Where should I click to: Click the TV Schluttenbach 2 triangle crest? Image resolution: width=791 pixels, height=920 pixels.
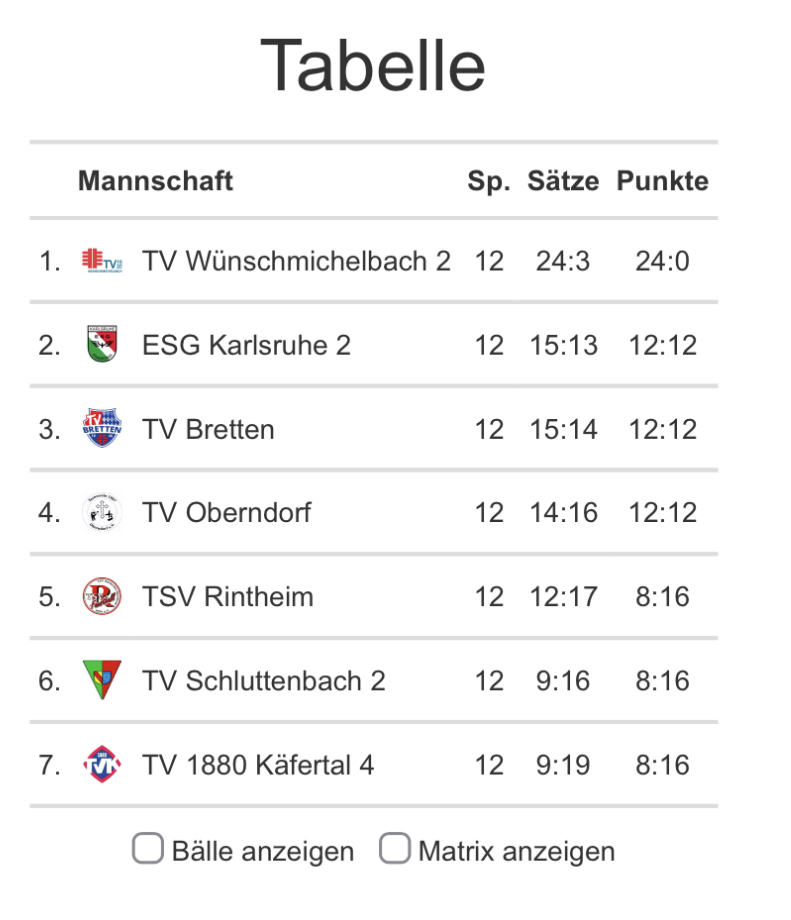(102, 680)
